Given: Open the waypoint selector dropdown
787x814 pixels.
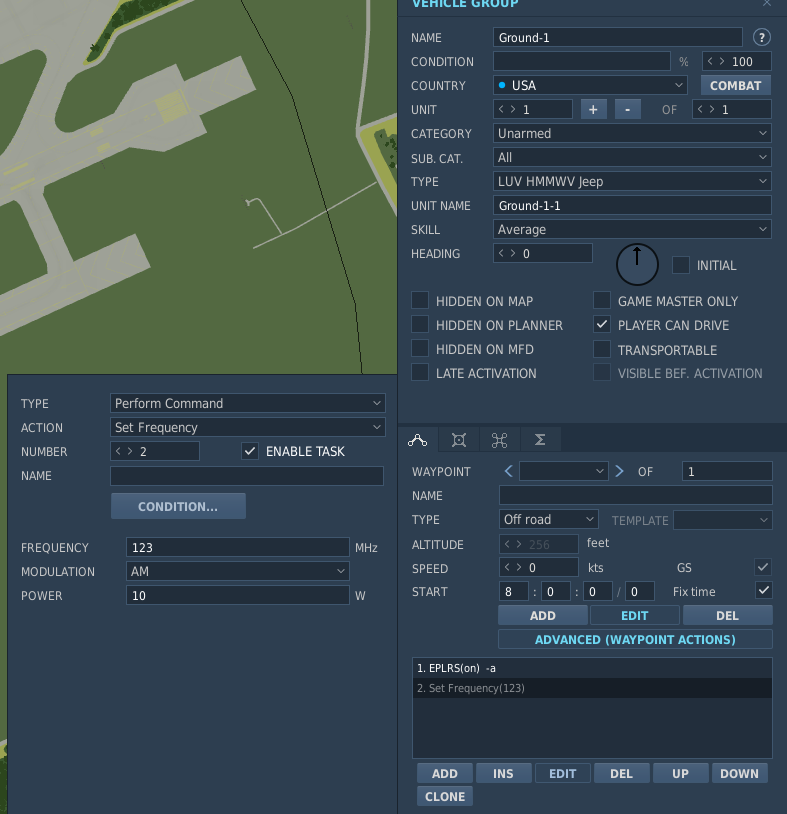Looking at the screenshot, I should 564,471.
